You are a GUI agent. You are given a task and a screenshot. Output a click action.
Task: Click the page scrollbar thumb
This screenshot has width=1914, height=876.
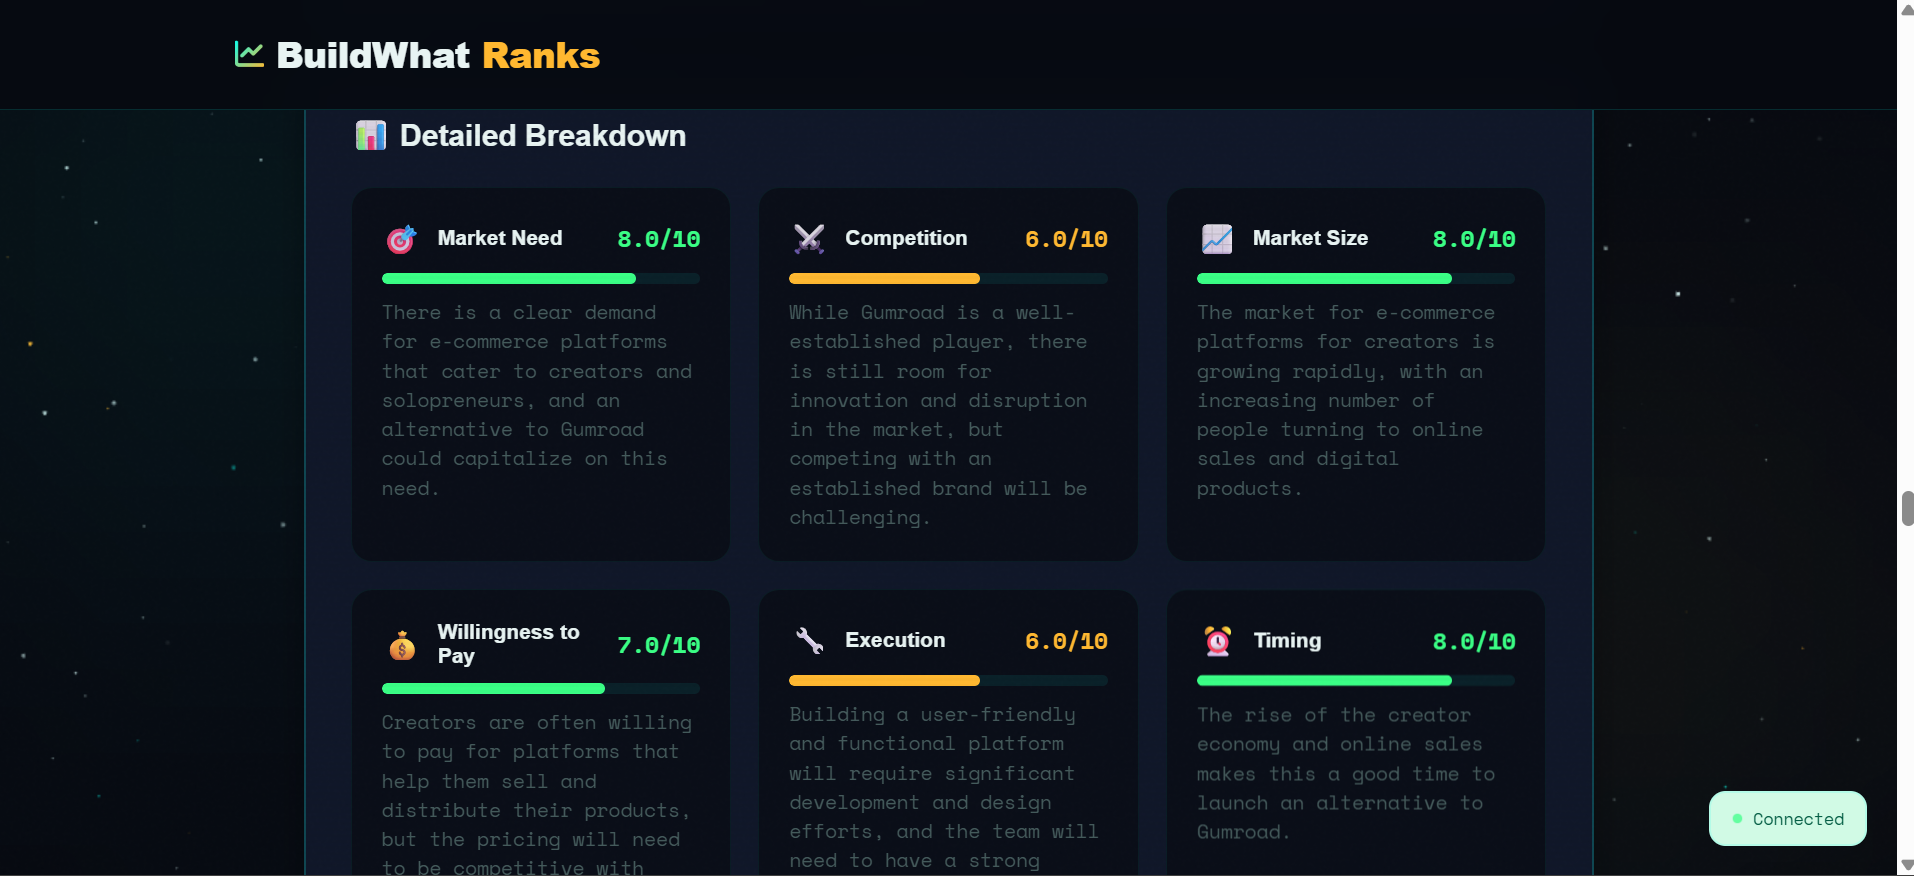[1907, 508]
